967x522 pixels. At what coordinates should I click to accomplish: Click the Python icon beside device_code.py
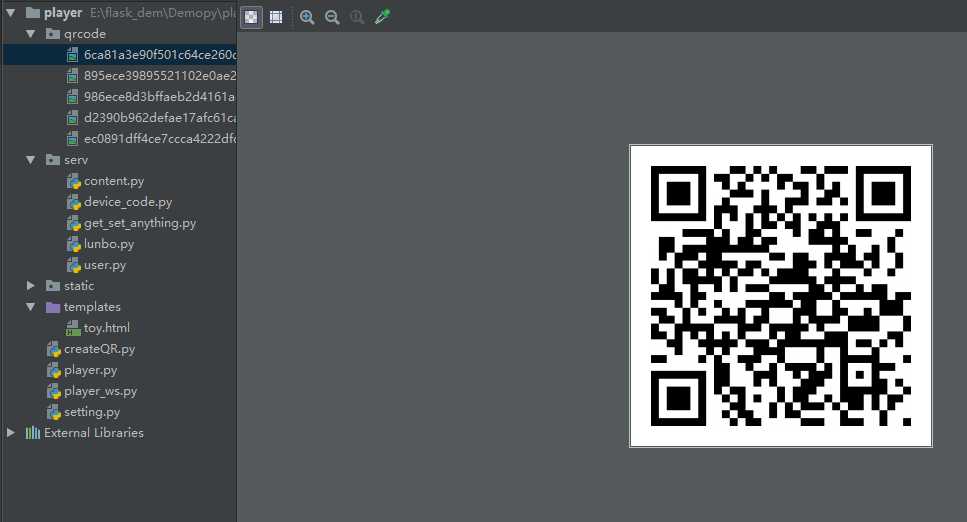73,202
